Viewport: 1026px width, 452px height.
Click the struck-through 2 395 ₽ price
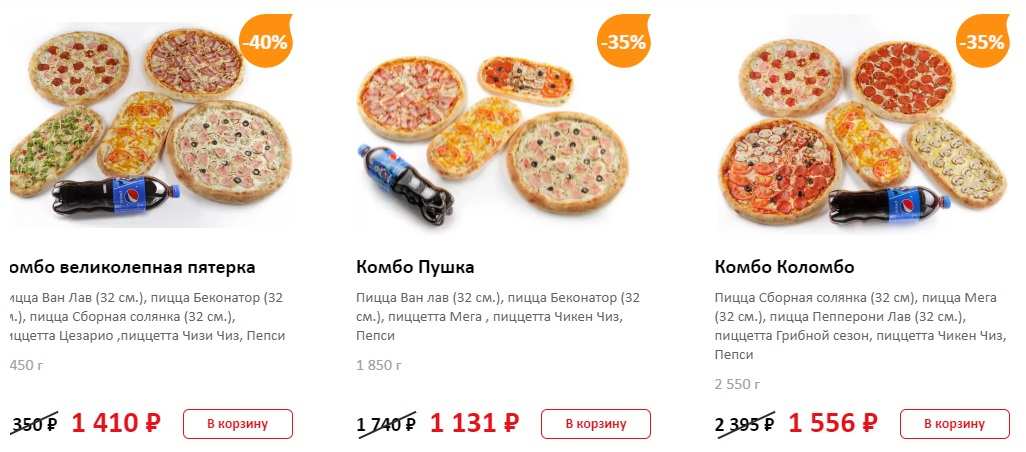click(x=744, y=424)
